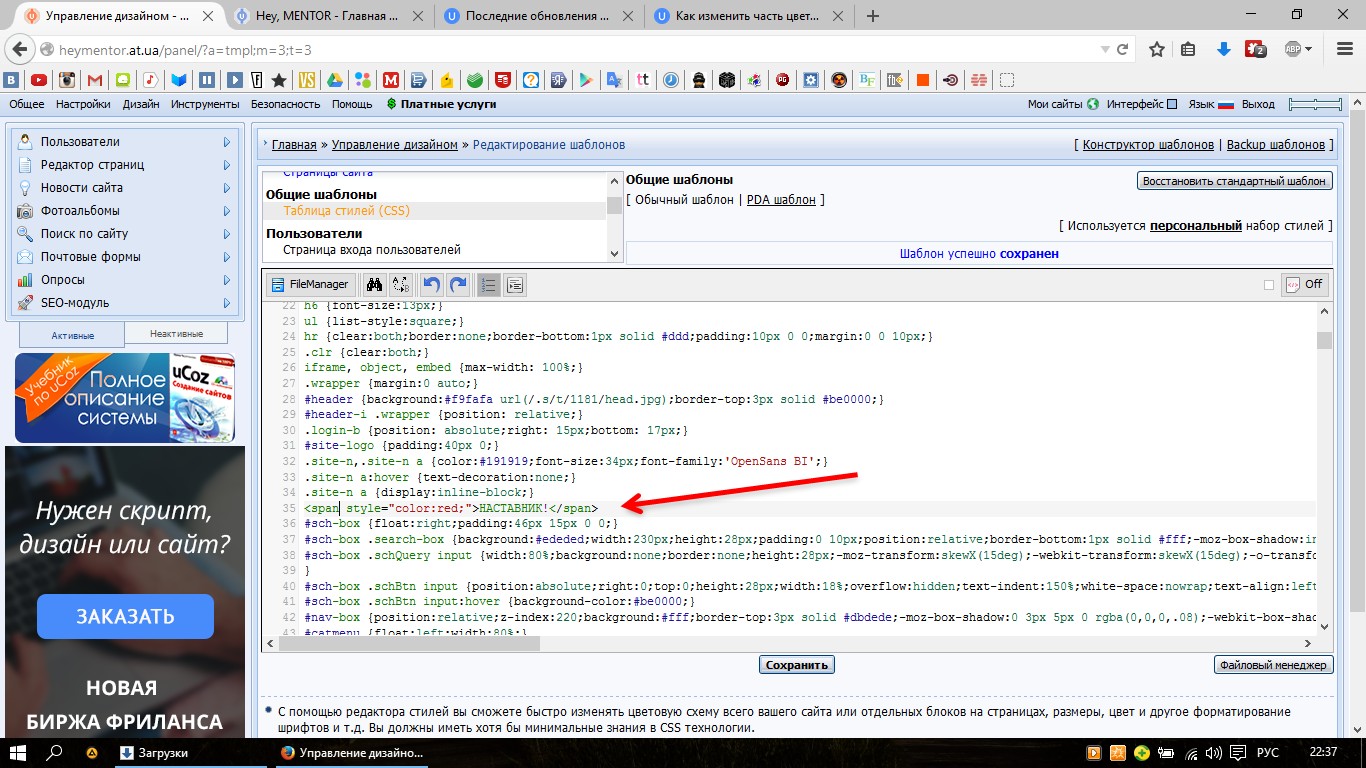Open the Дизайн menu

[141, 104]
